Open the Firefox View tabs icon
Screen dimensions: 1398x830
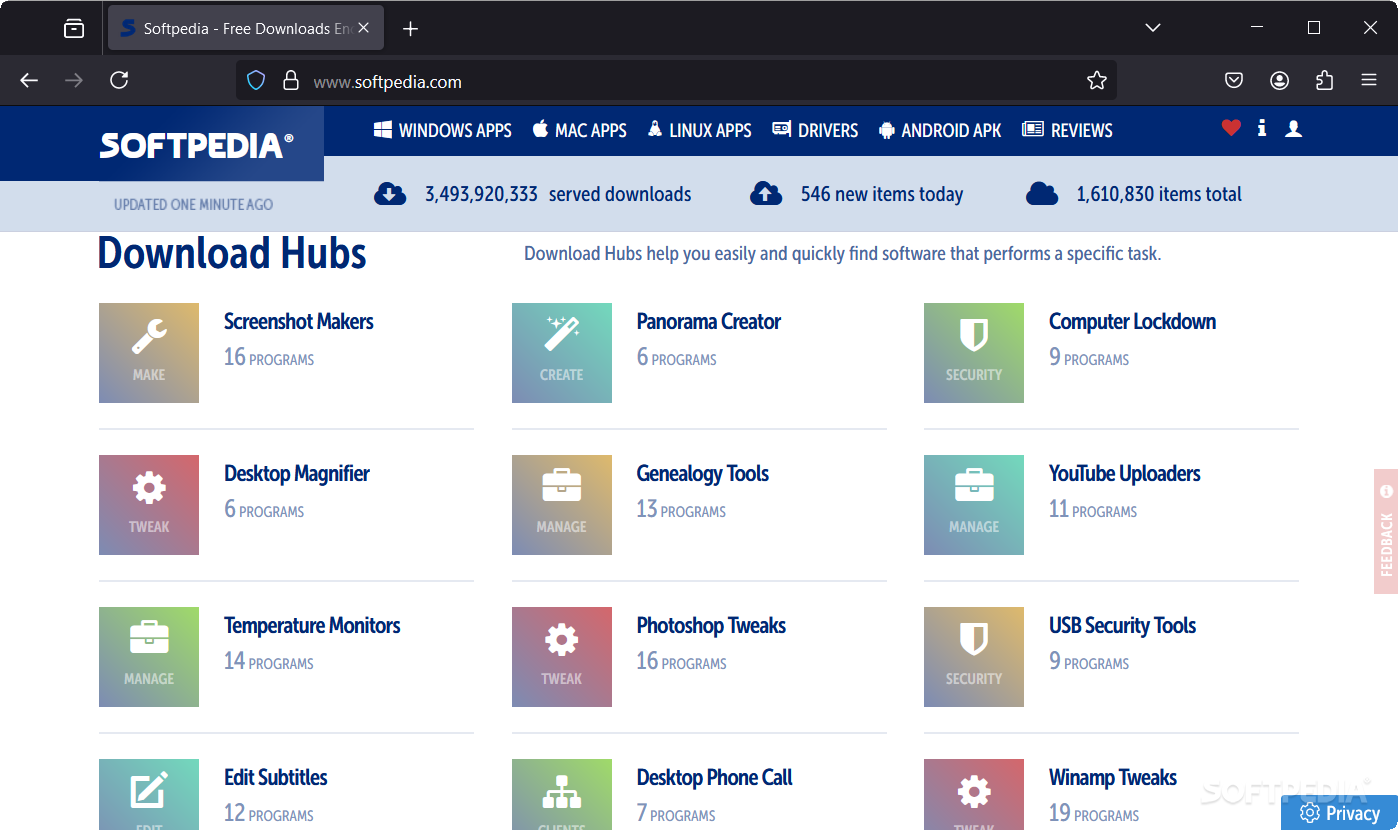click(x=74, y=29)
